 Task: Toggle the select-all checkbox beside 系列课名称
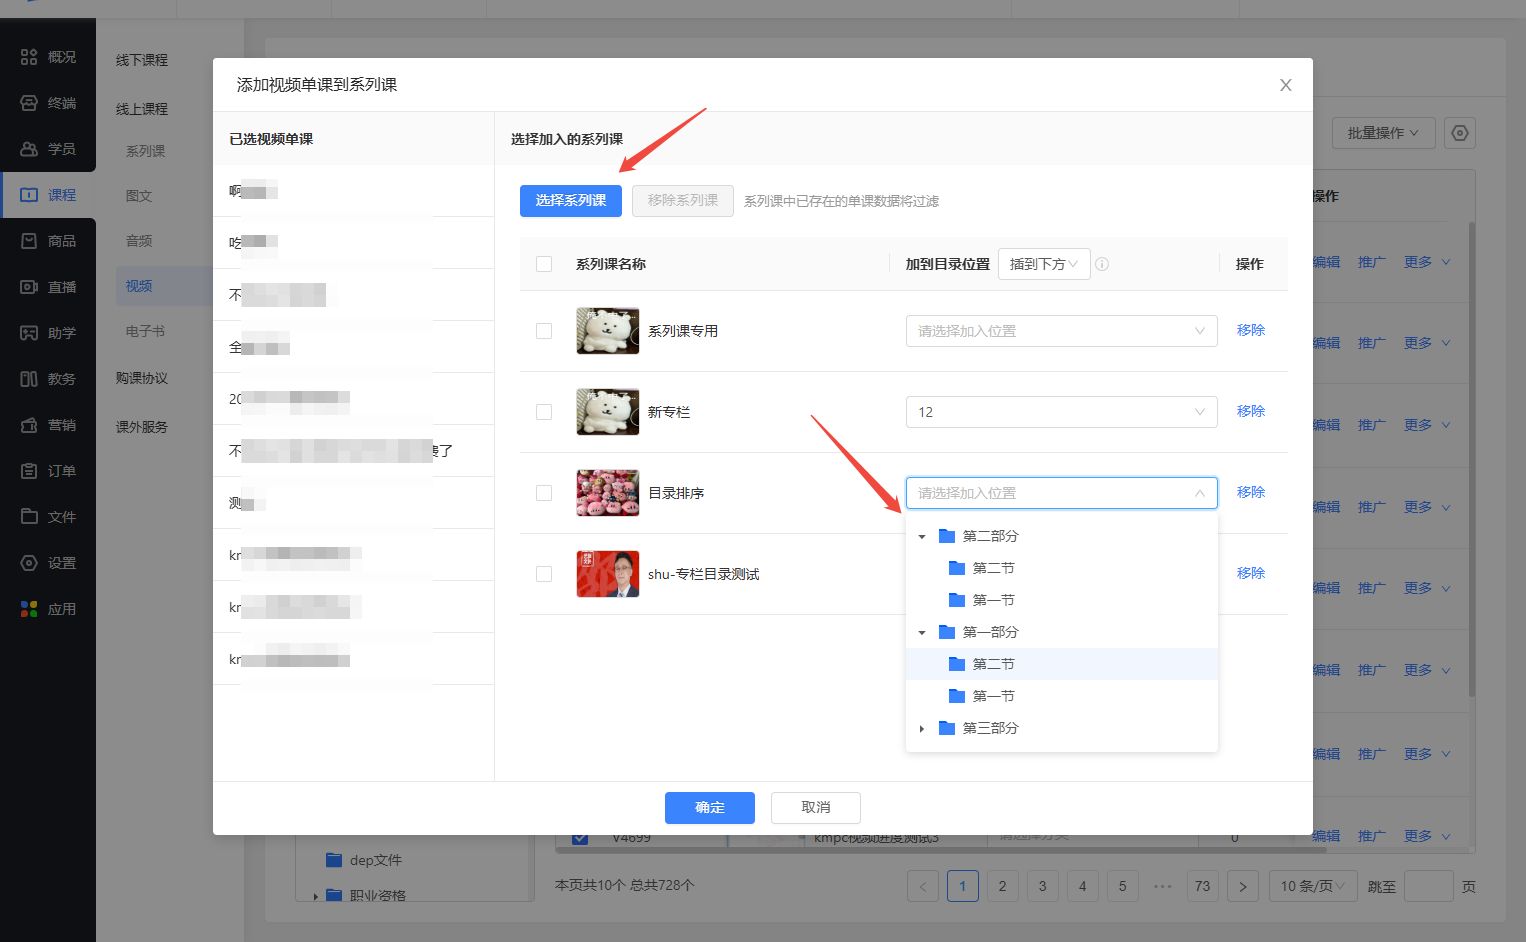point(544,264)
